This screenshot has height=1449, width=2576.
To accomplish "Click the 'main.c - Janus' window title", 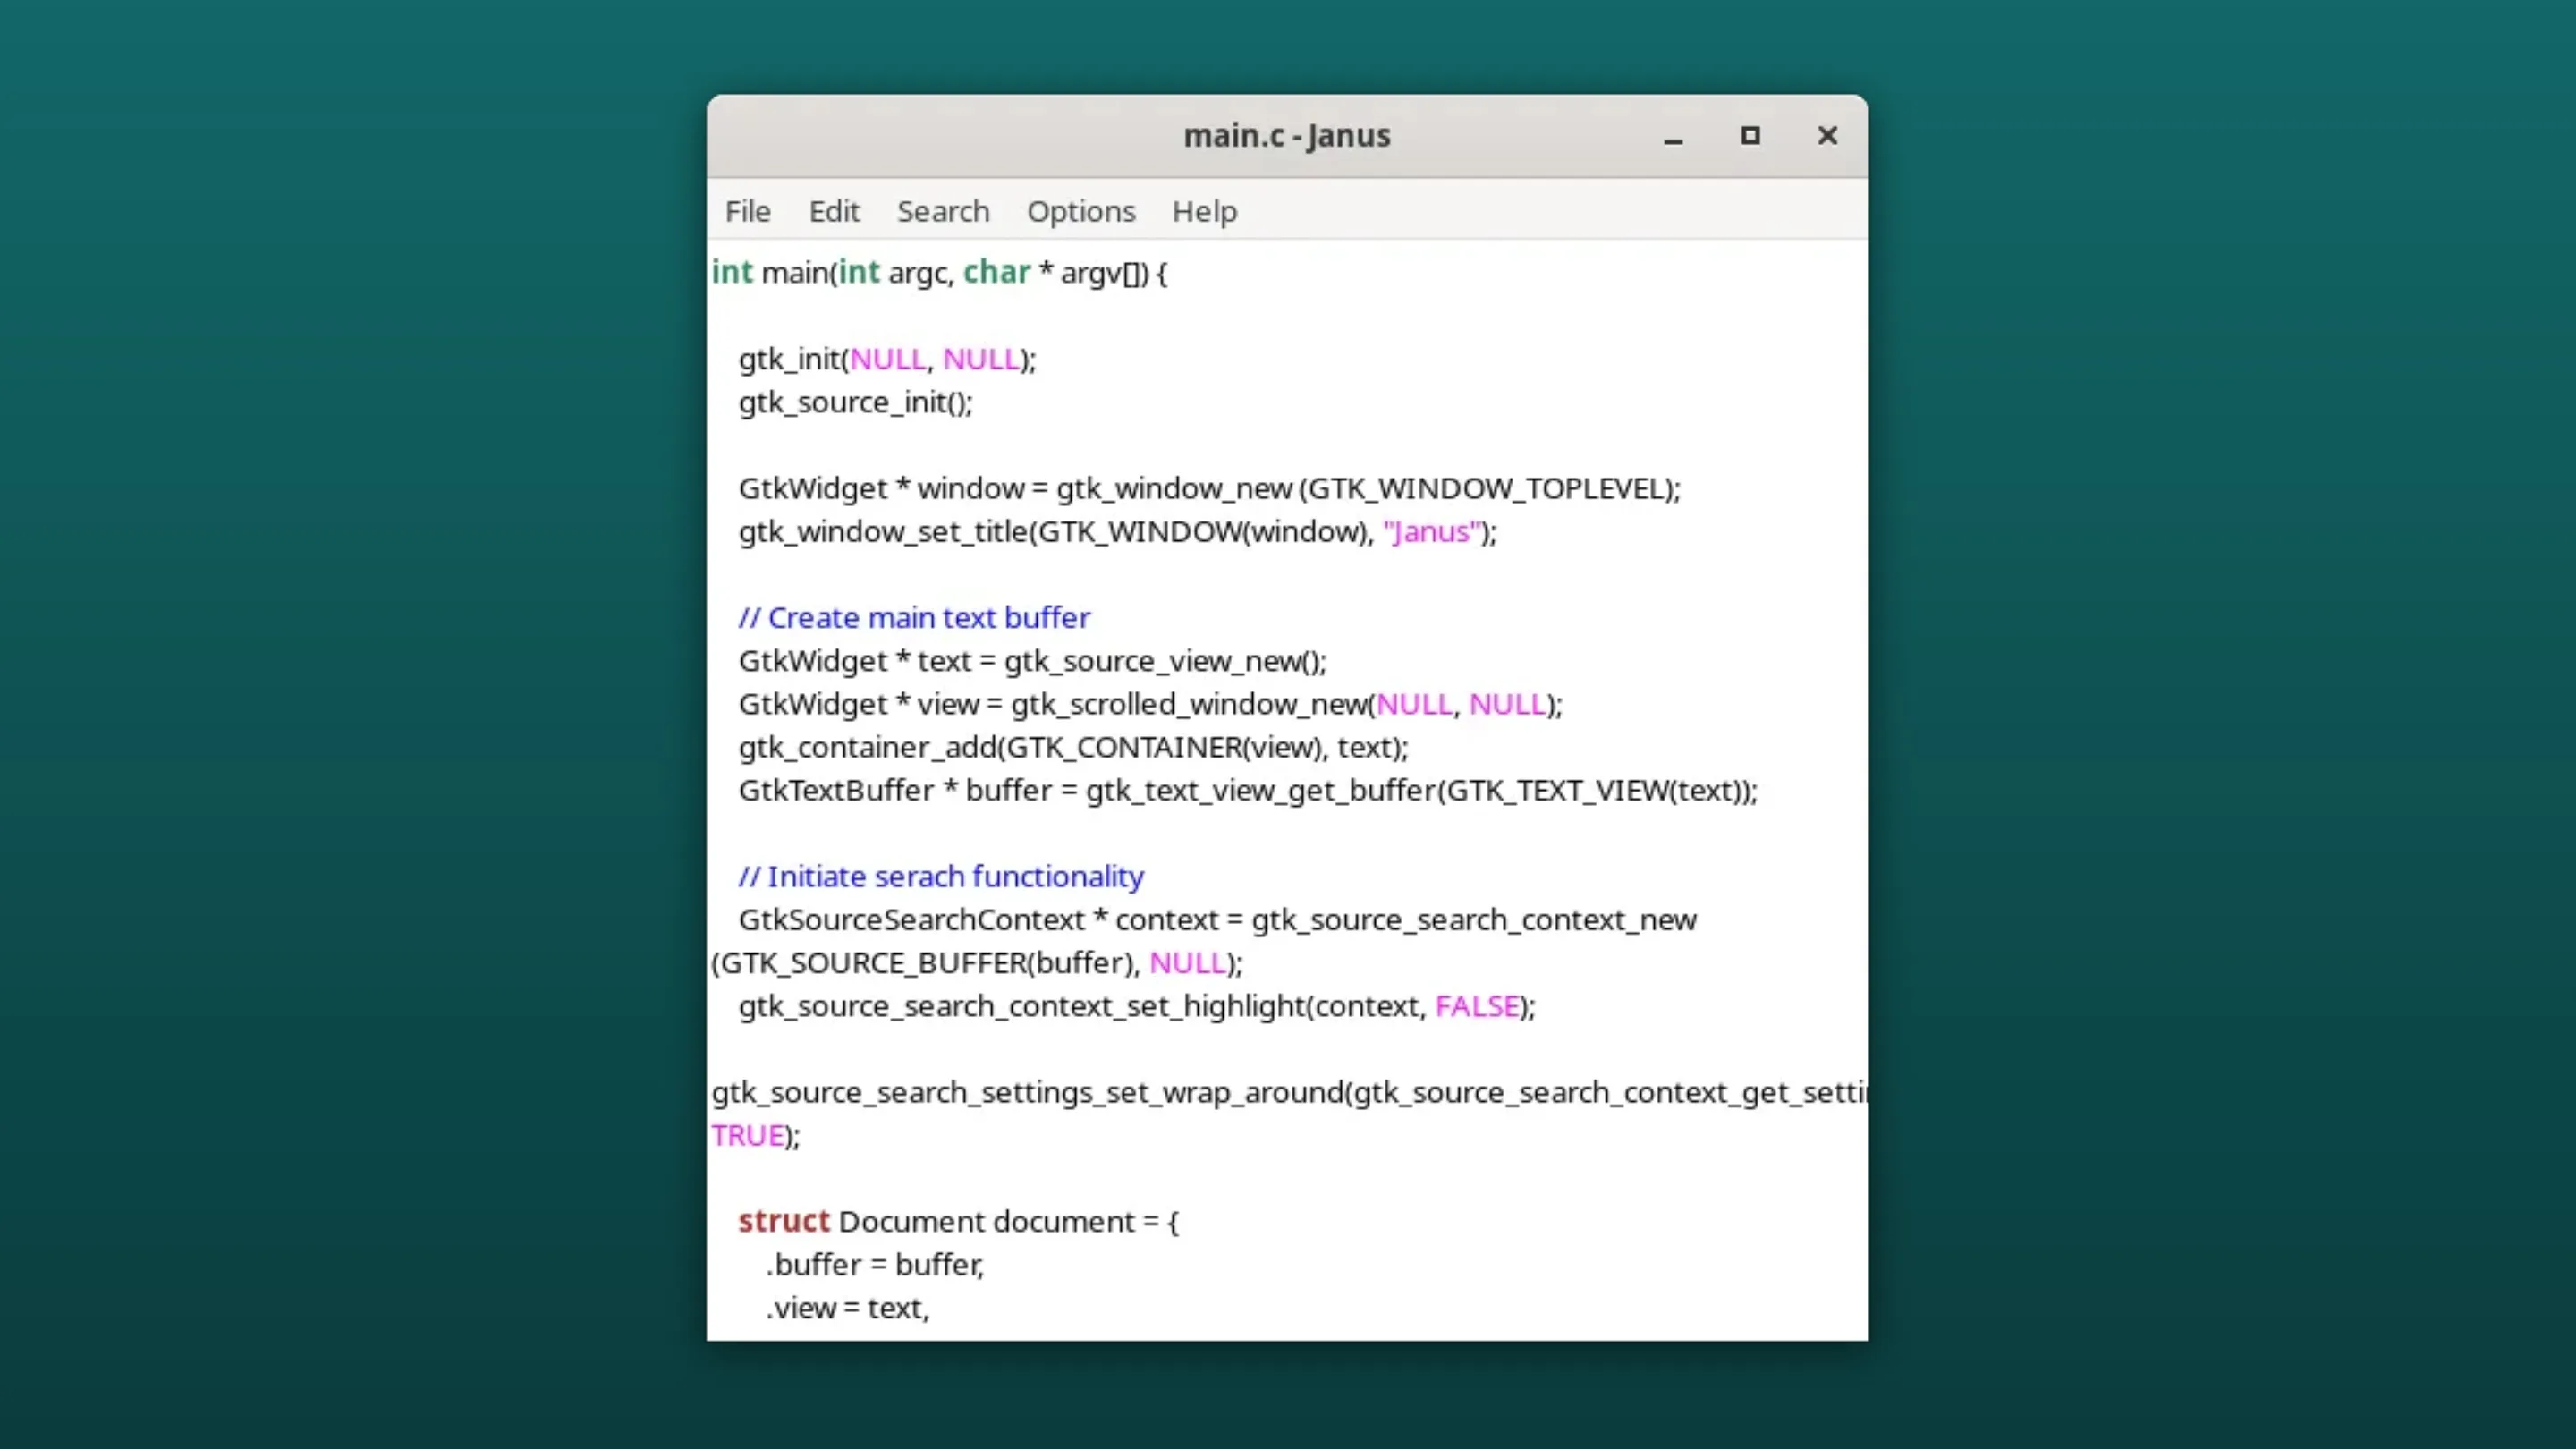I will point(1287,135).
